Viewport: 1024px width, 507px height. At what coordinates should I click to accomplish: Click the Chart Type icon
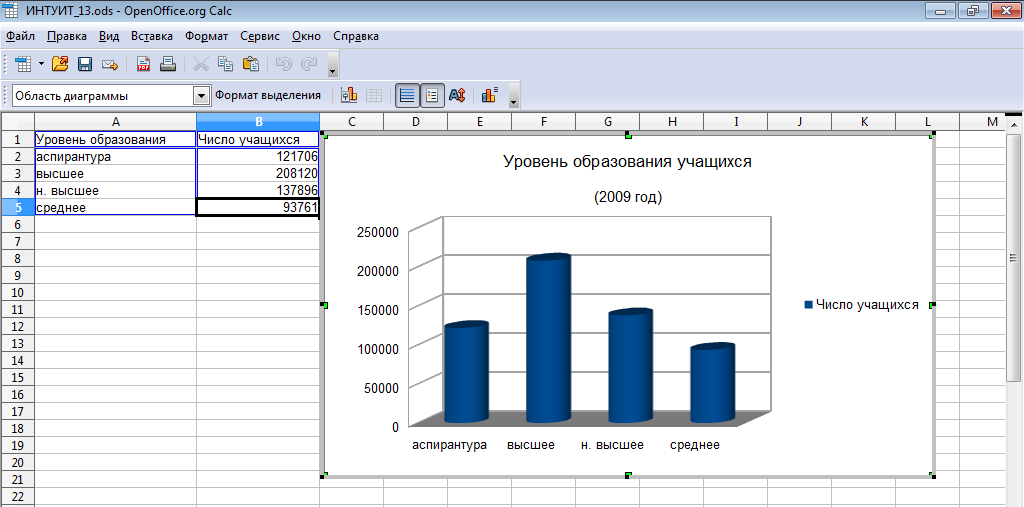click(x=349, y=95)
